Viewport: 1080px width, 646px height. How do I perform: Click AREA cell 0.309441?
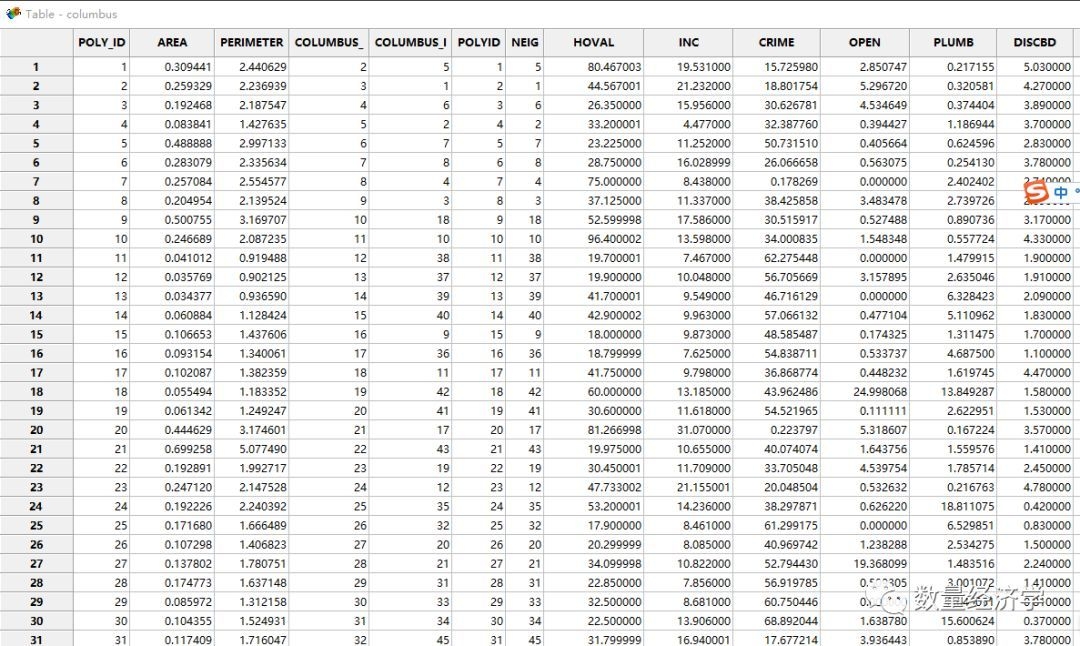coord(172,67)
